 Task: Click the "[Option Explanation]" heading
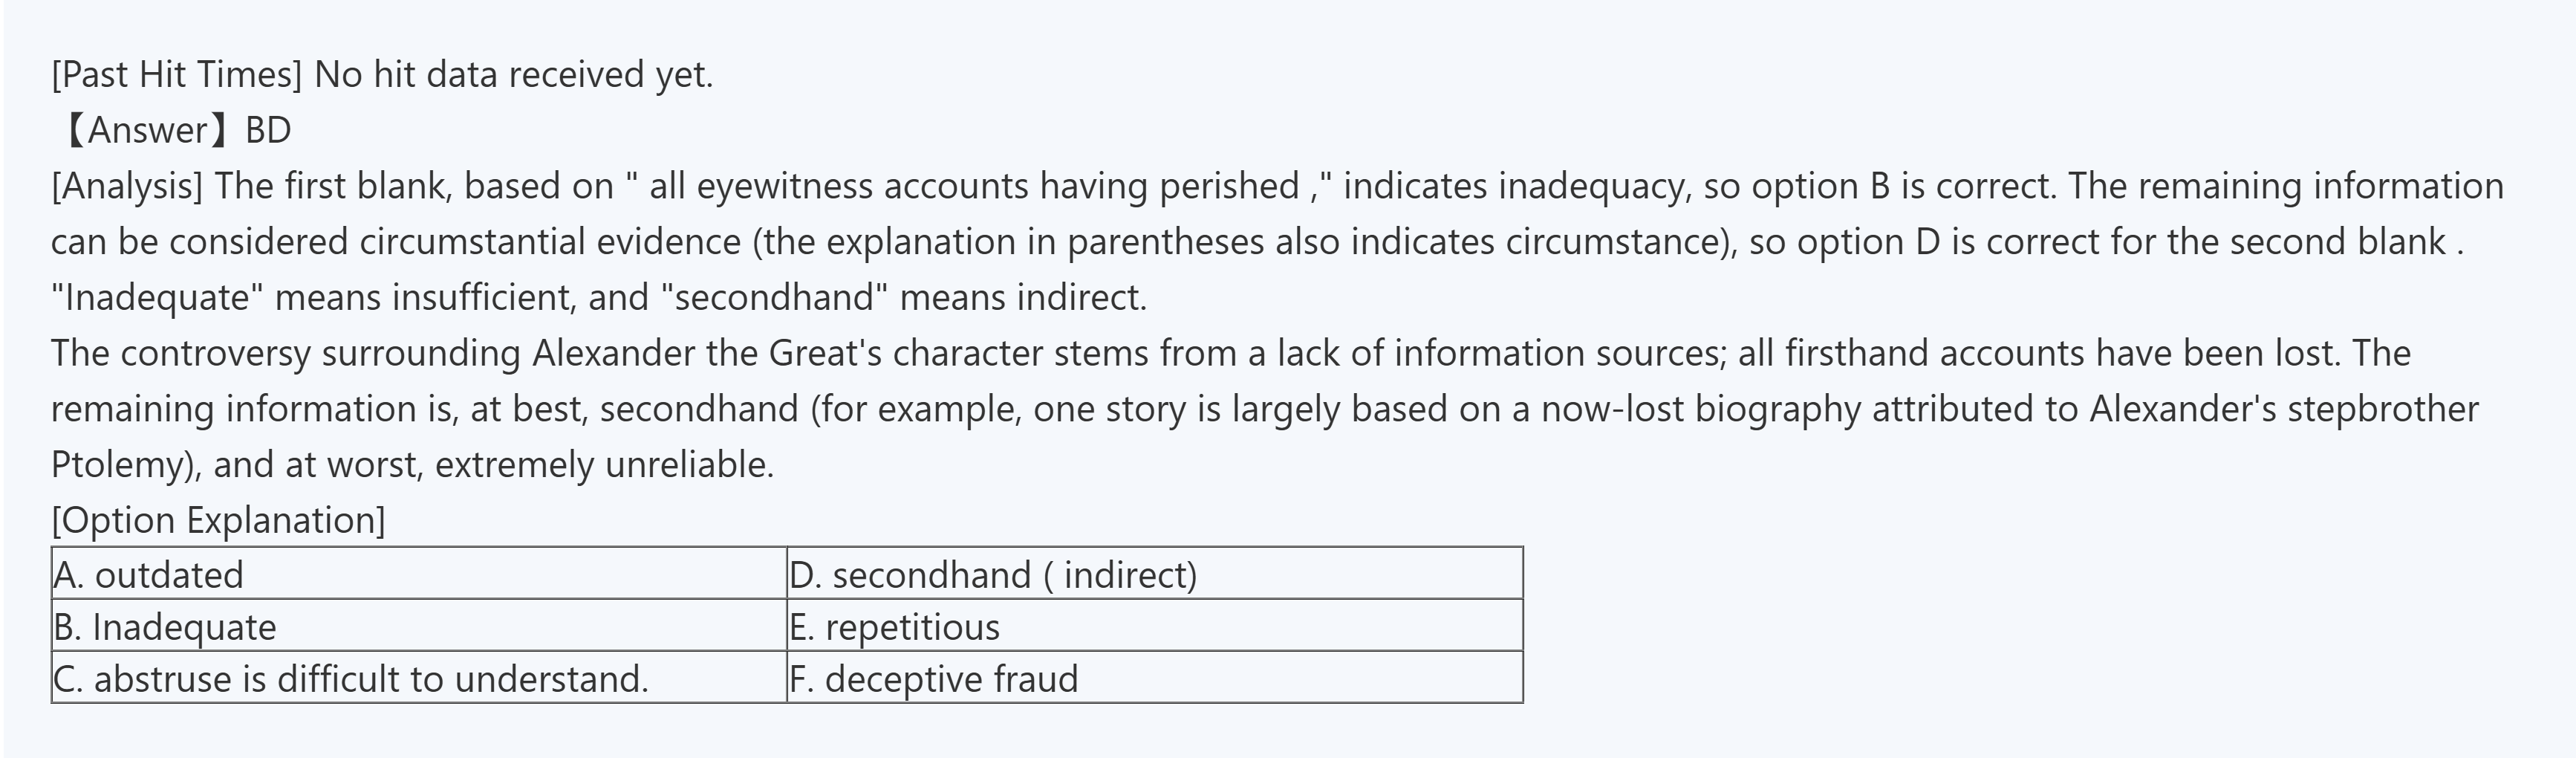[218, 520]
